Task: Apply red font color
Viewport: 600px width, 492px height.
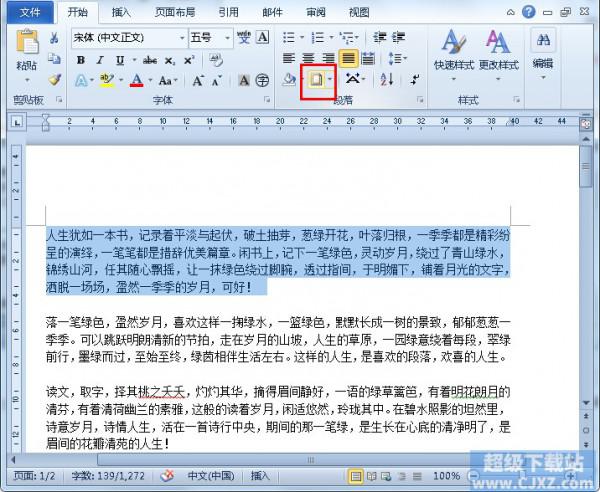Action: click(x=137, y=80)
